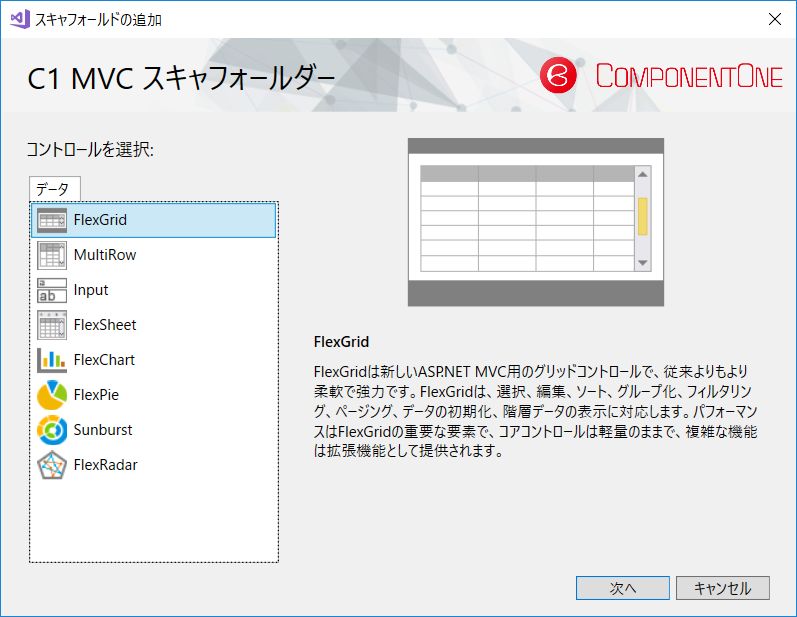Select the Sunburst list label

(x=103, y=430)
